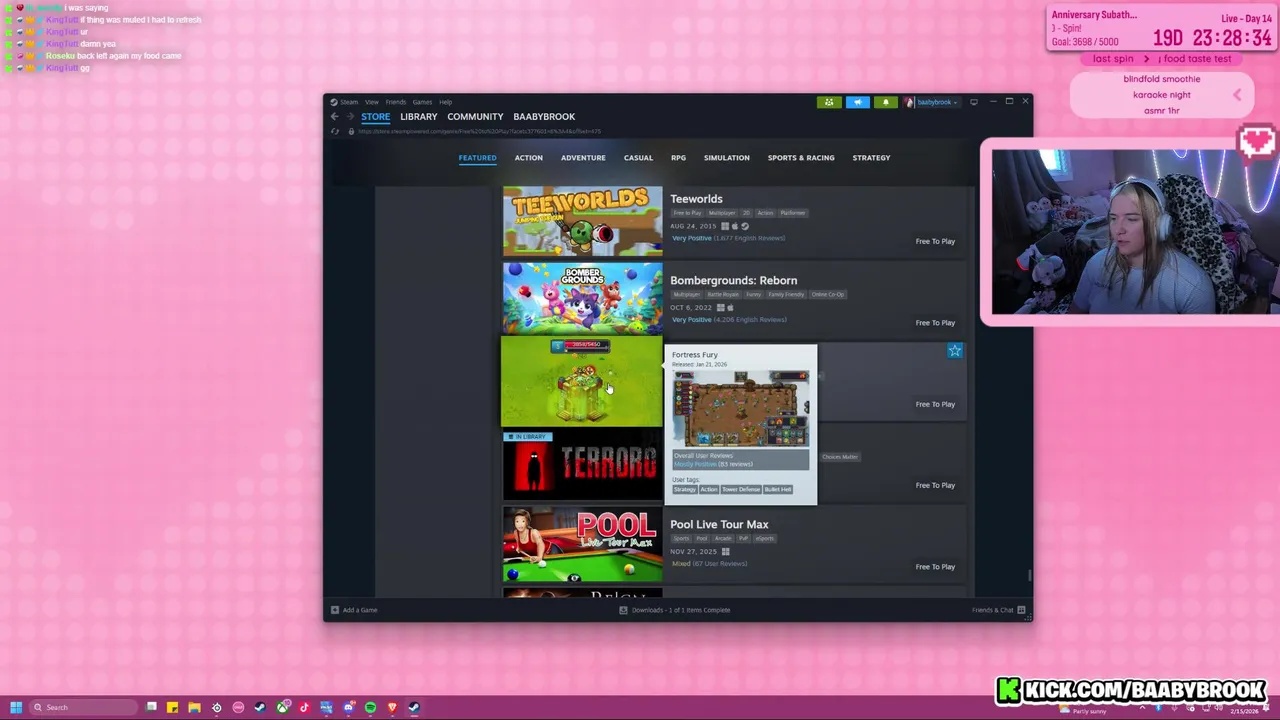Select the CASUAL genre tab
1280x720 pixels.
pyautogui.click(x=638, y=158)
